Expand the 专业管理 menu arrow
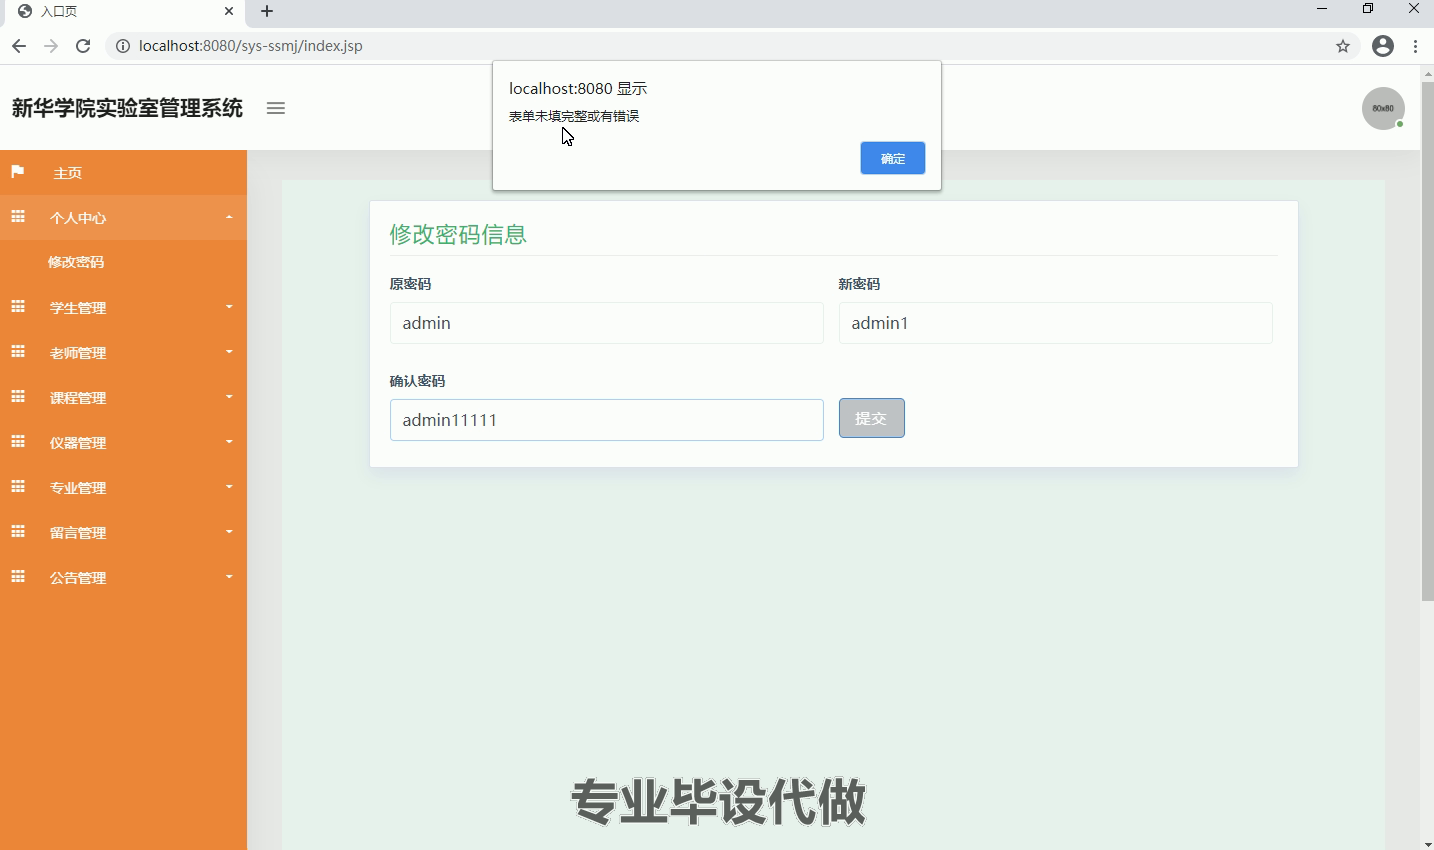1434x850 pixels. 229,487
